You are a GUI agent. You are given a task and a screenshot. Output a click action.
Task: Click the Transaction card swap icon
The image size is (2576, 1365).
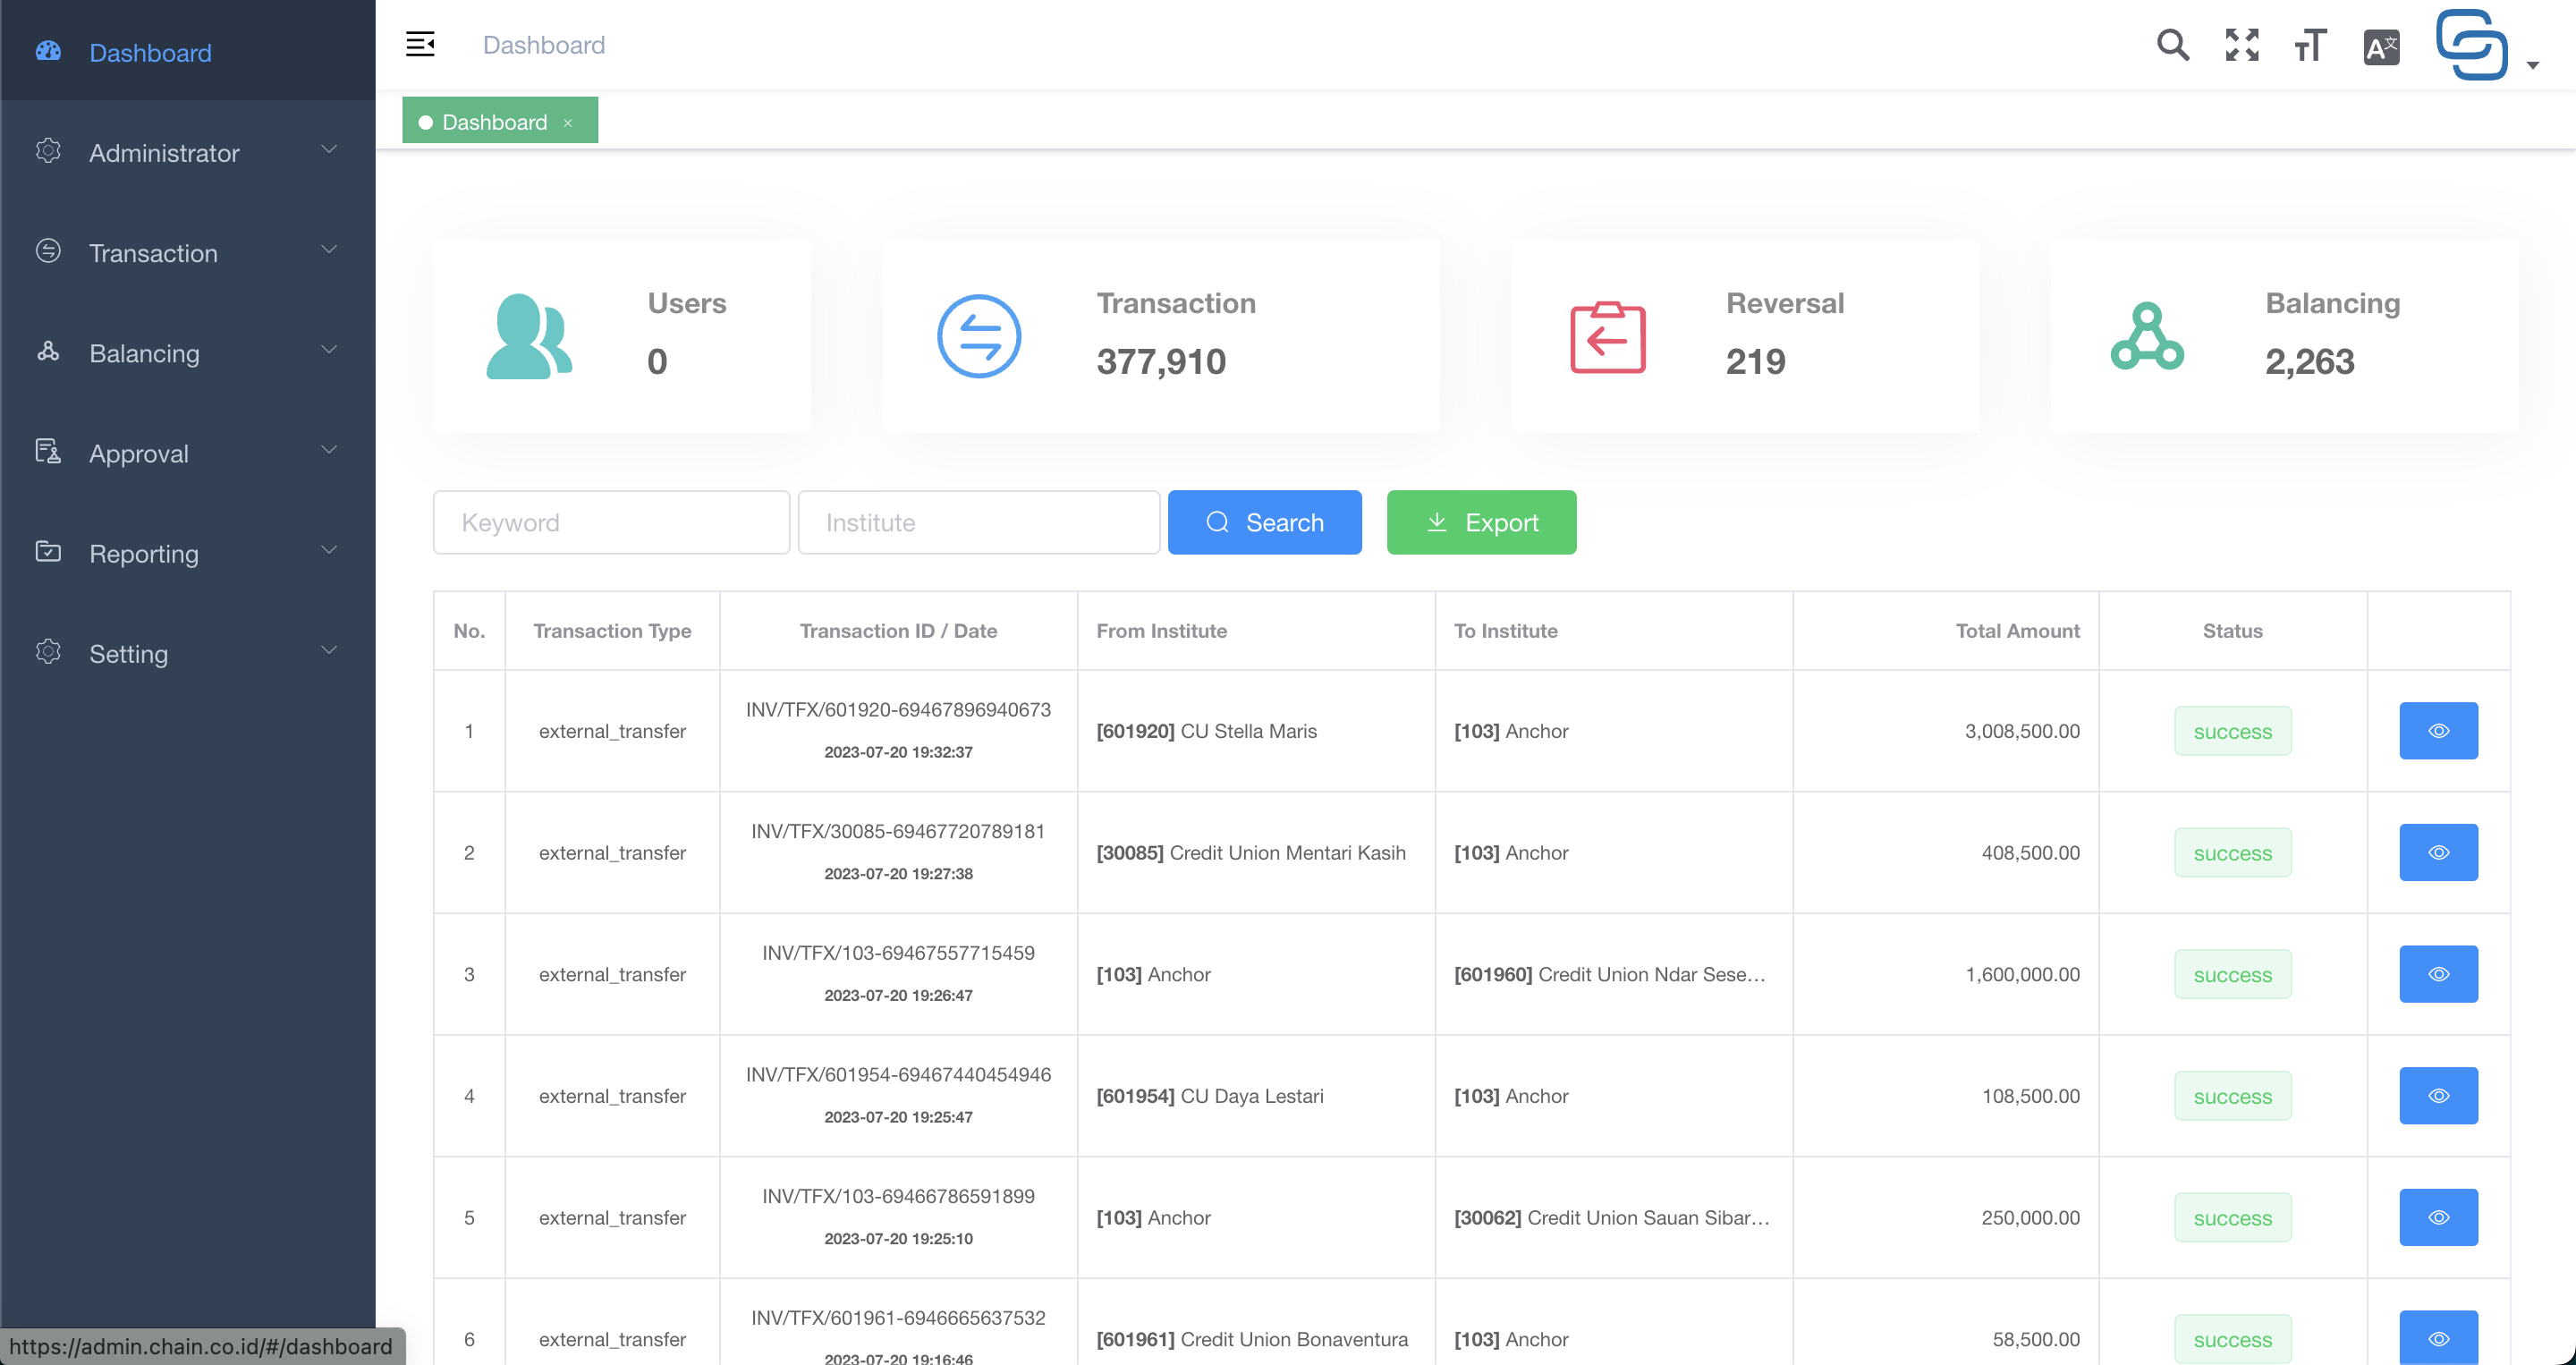pos(979,336)
